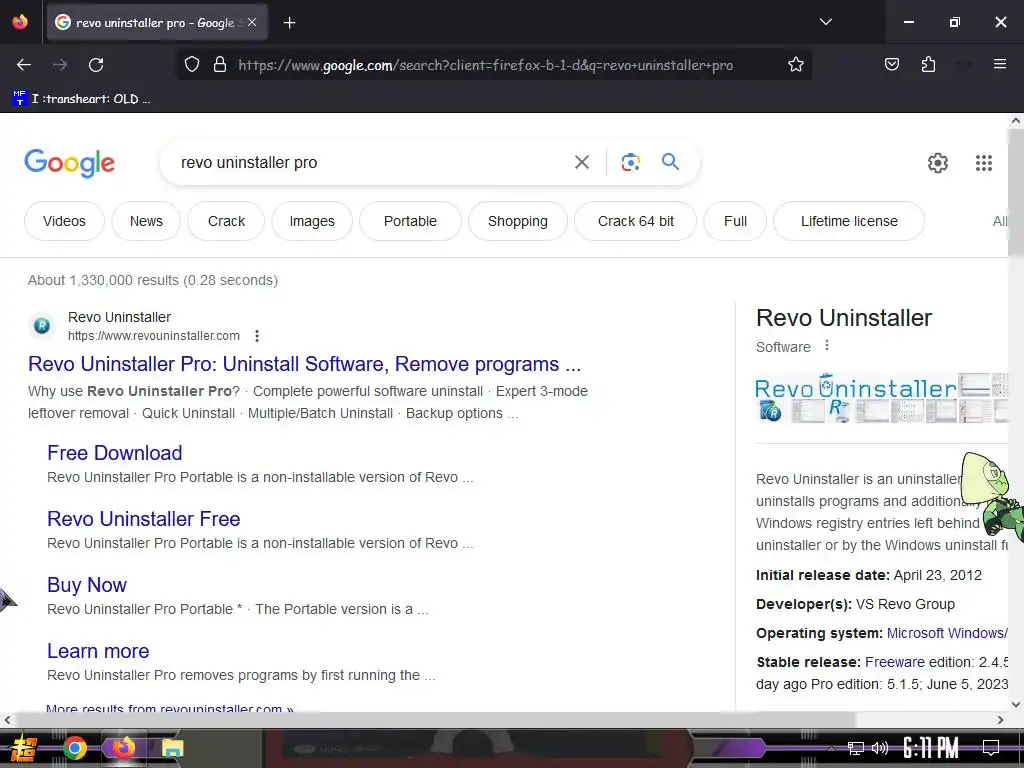Click the horizontal scrollbar left arrow
The height and width of the screenshot is (768, 1024).
[x=7, y=720]
